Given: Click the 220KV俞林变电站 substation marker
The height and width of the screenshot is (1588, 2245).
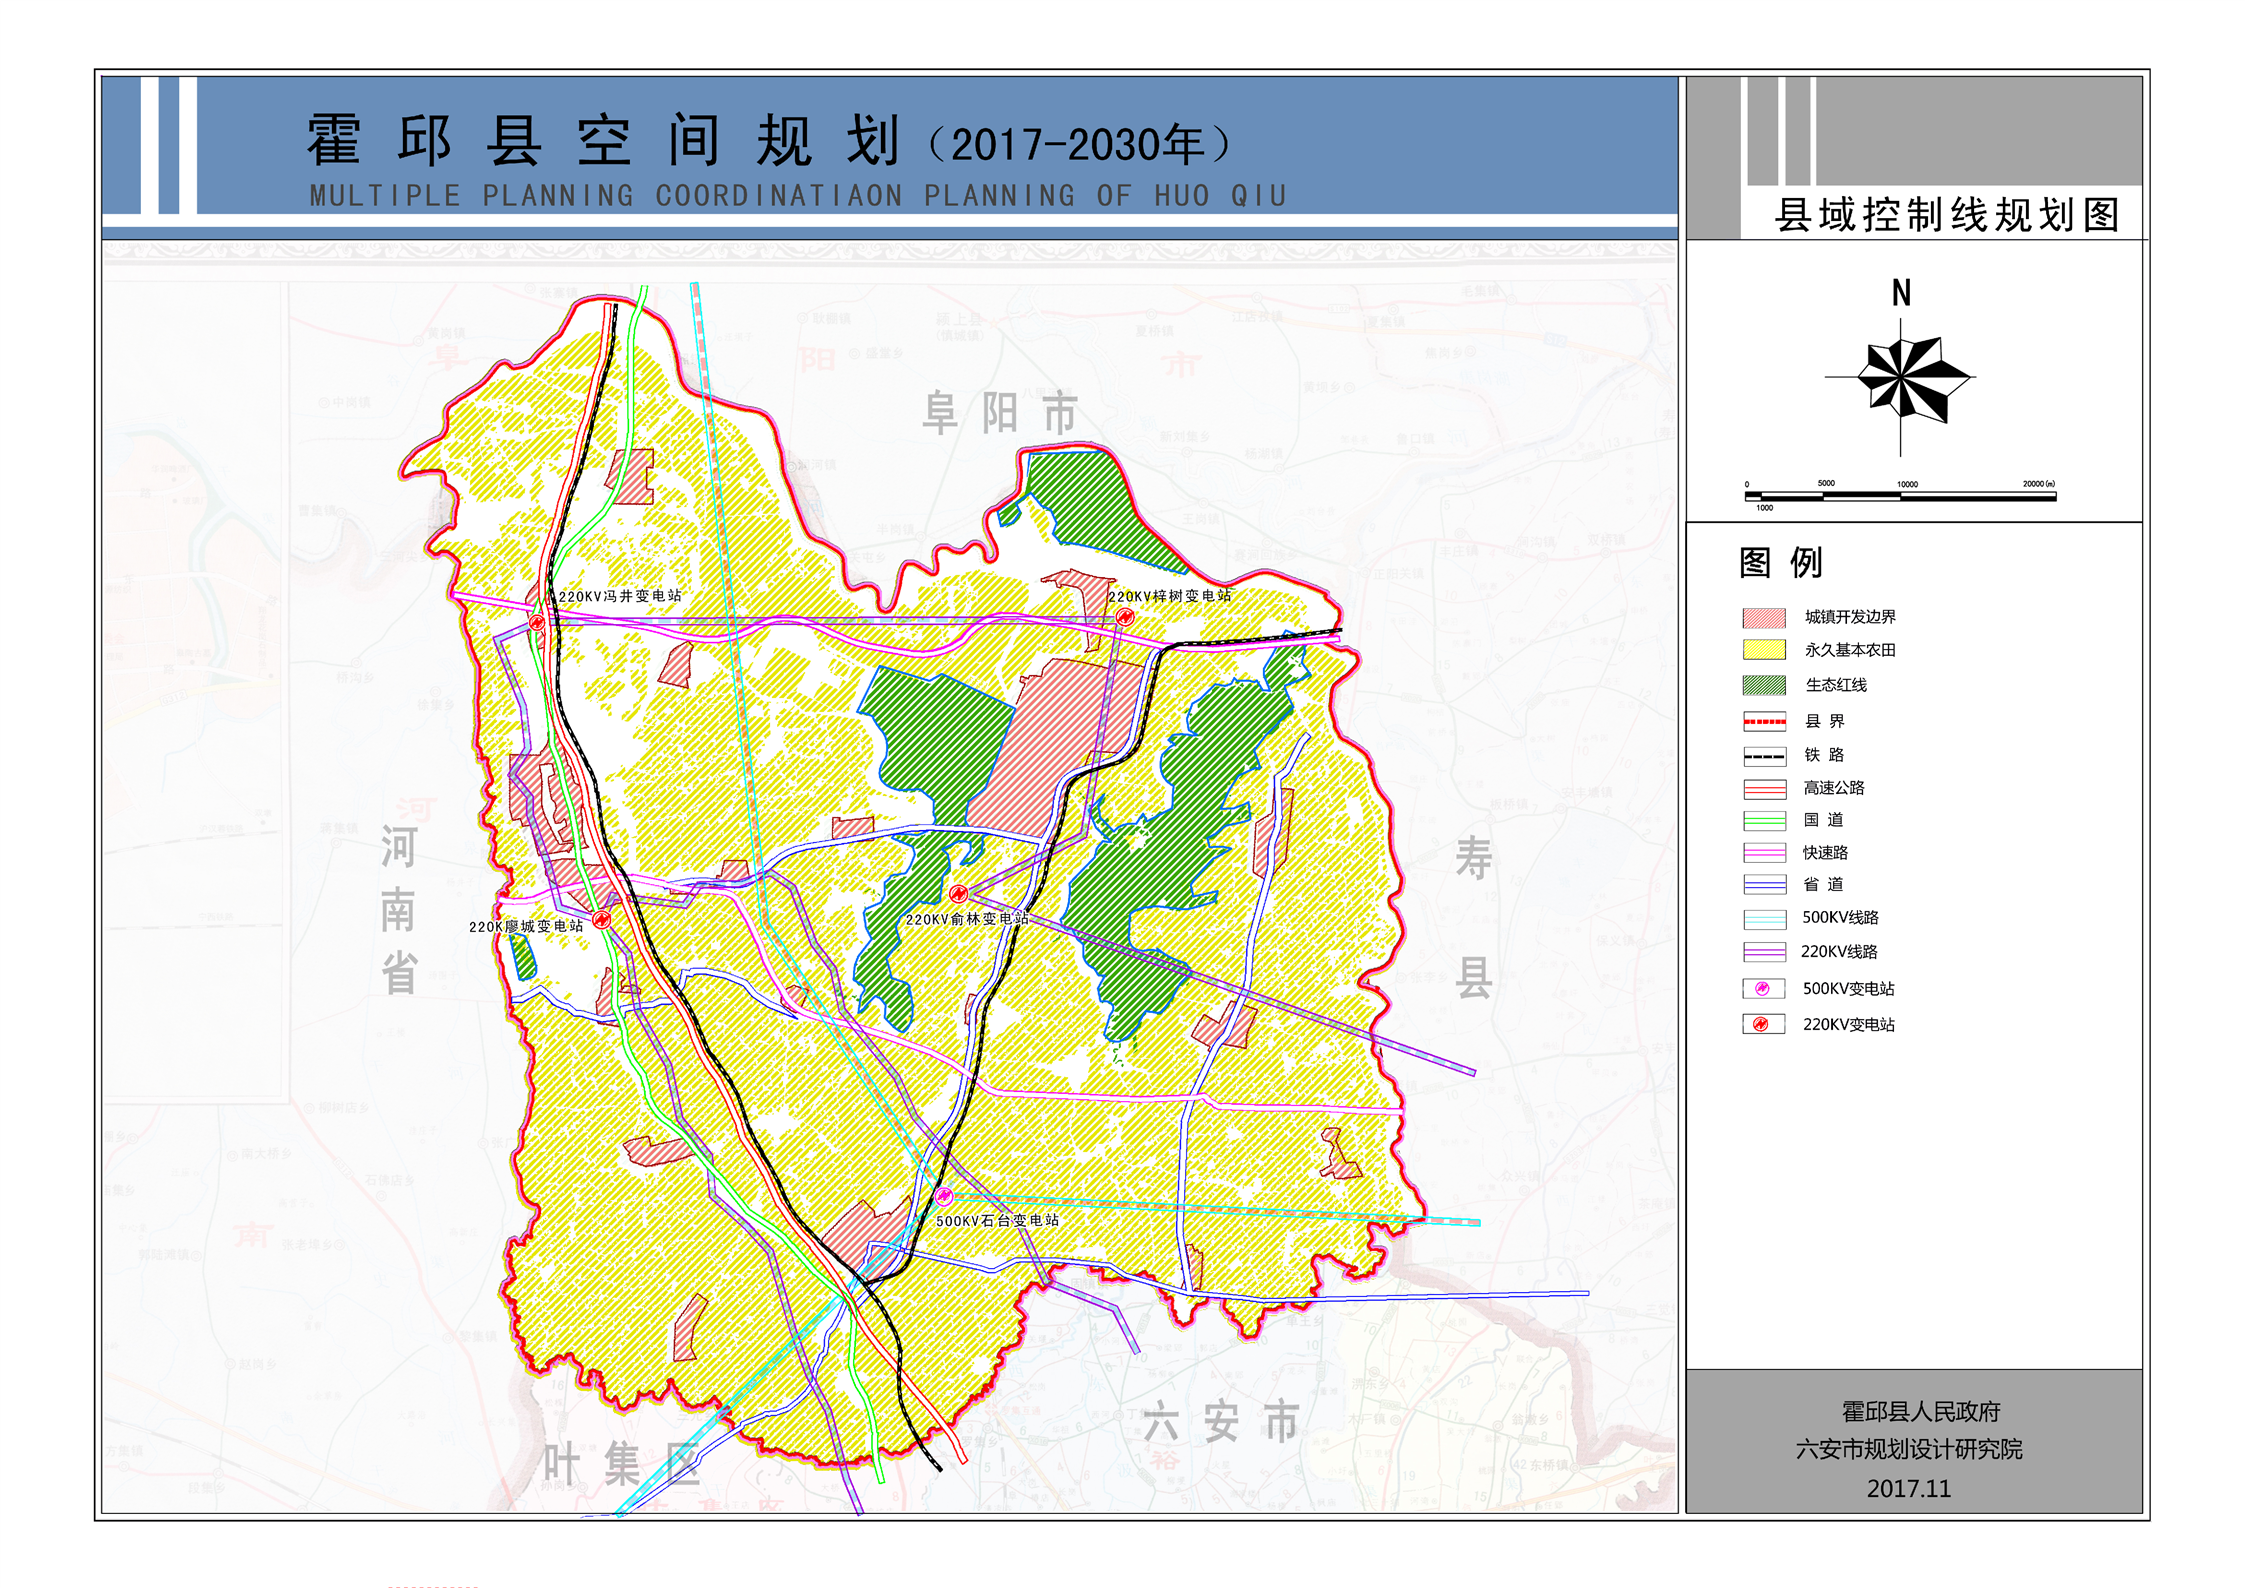Looking at the screenshot, I should [x=958, y=893].
